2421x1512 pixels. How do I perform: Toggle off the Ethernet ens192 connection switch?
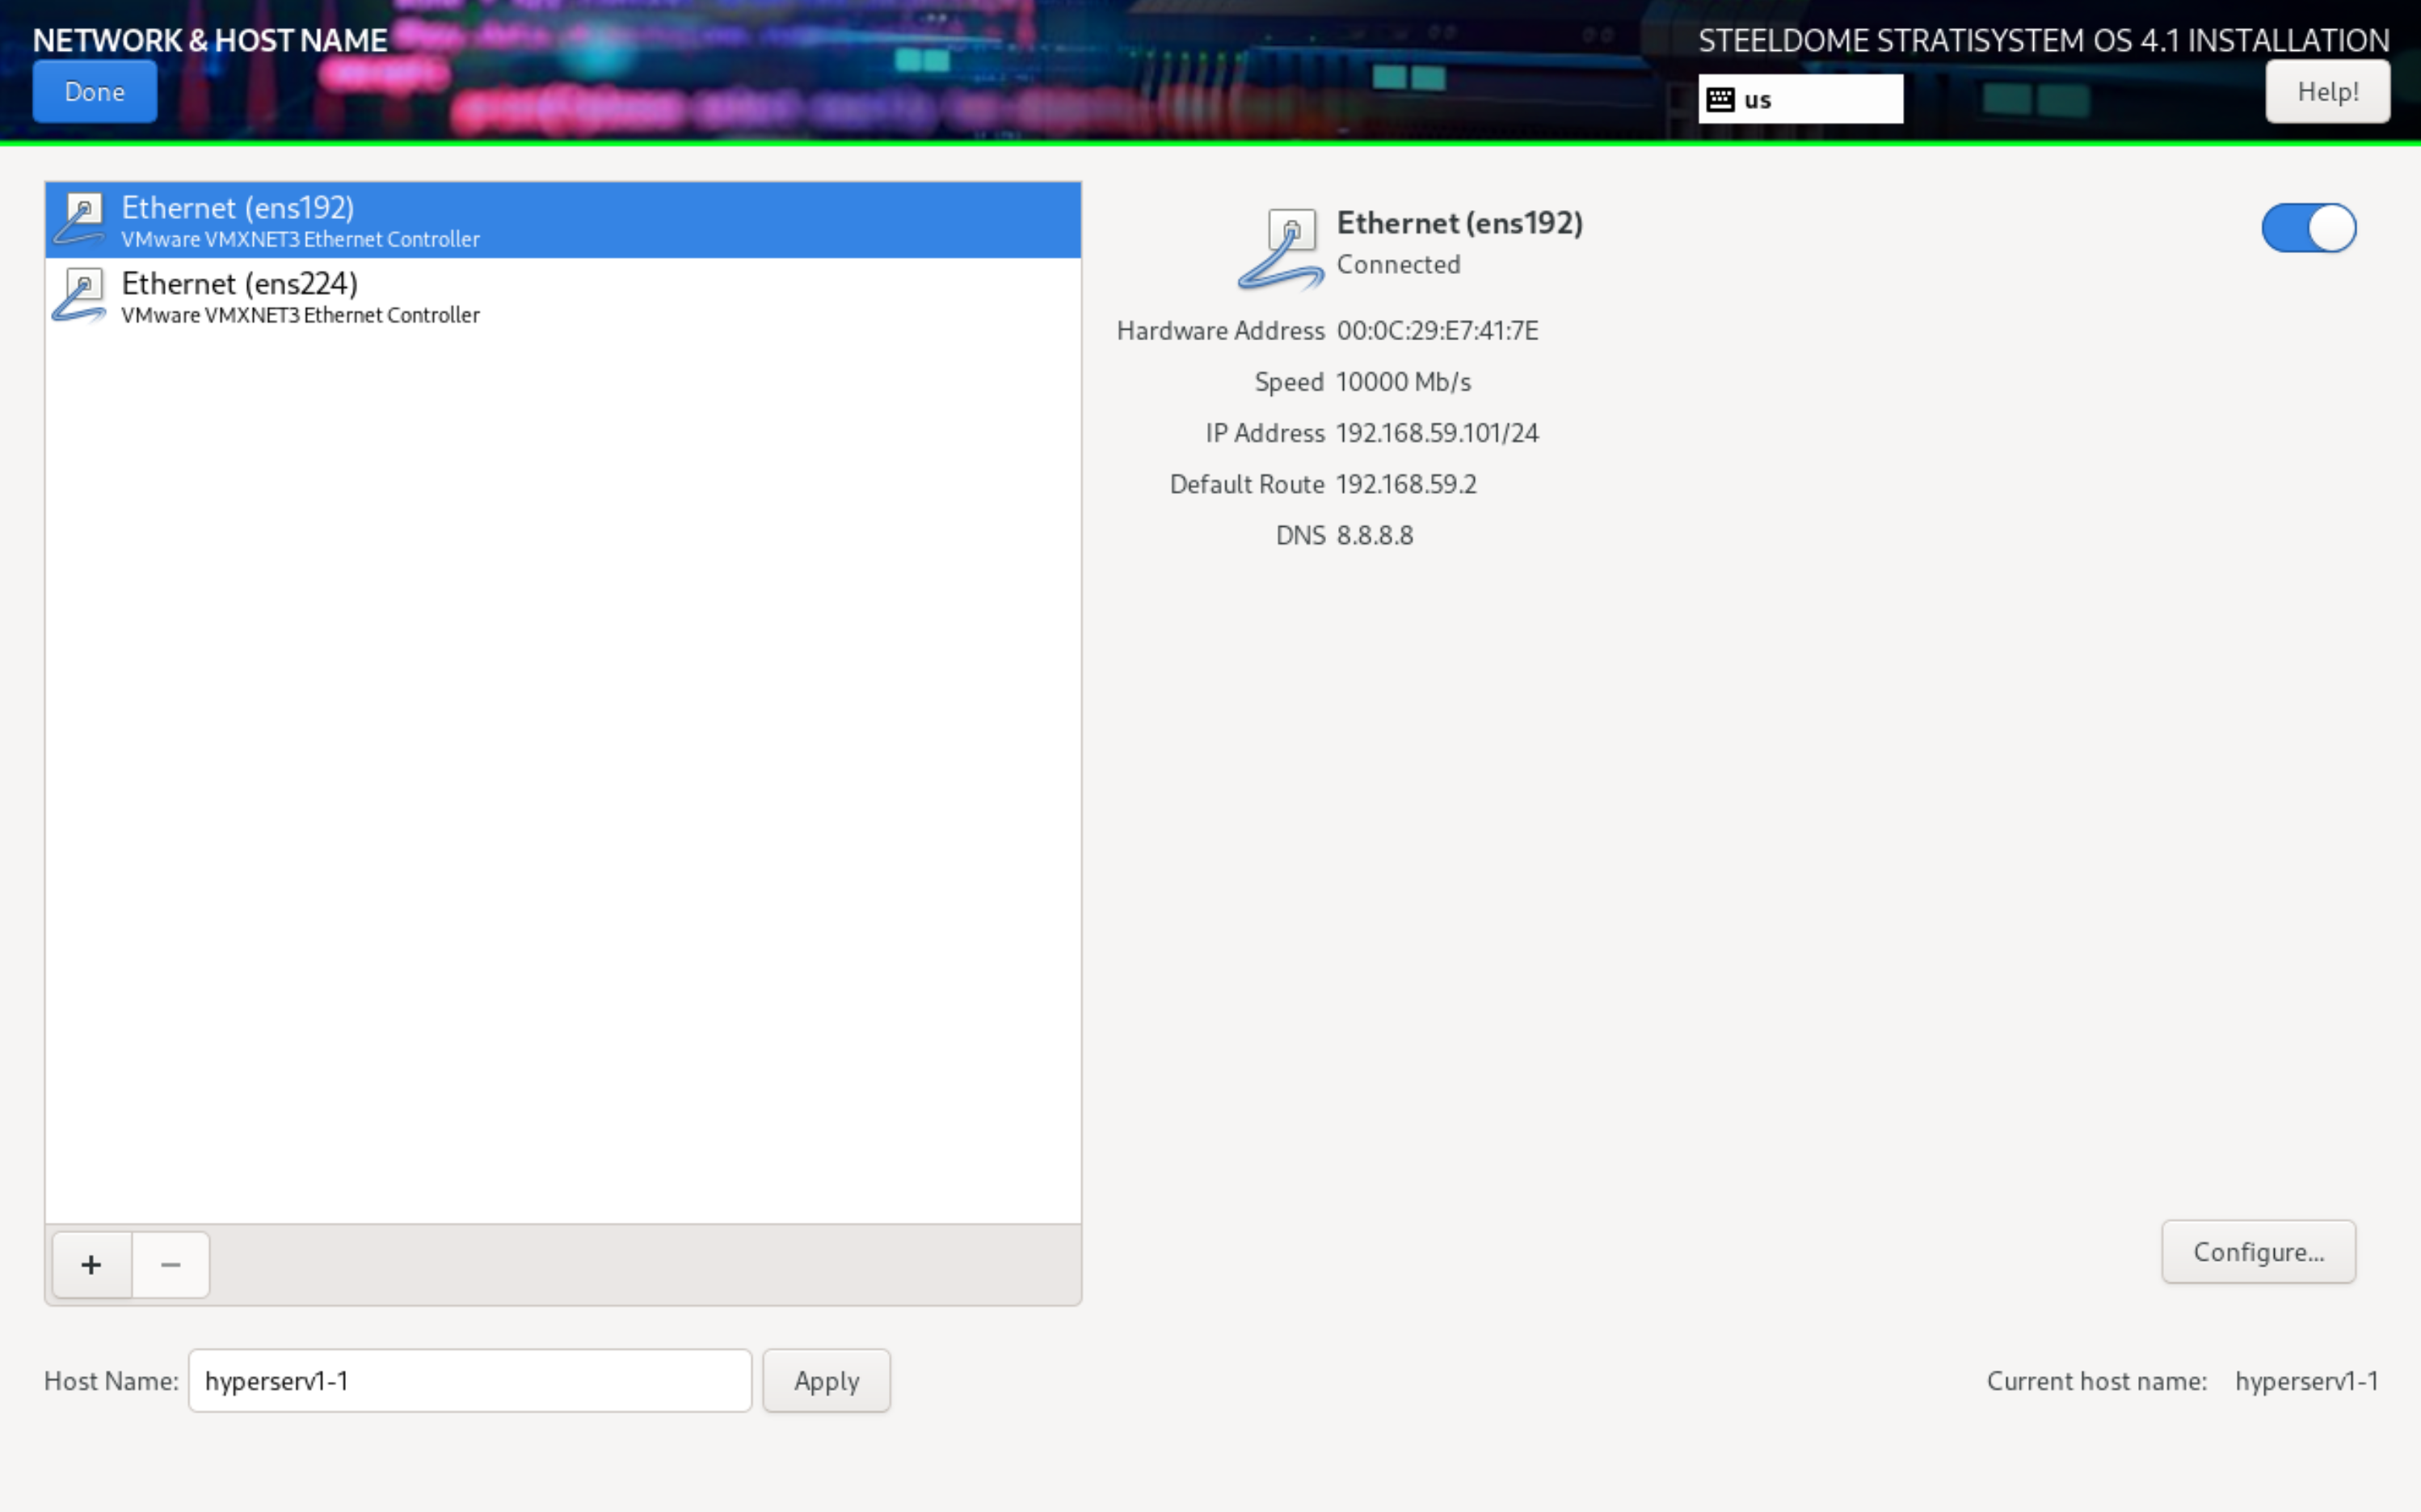(x=2308, y=228)
